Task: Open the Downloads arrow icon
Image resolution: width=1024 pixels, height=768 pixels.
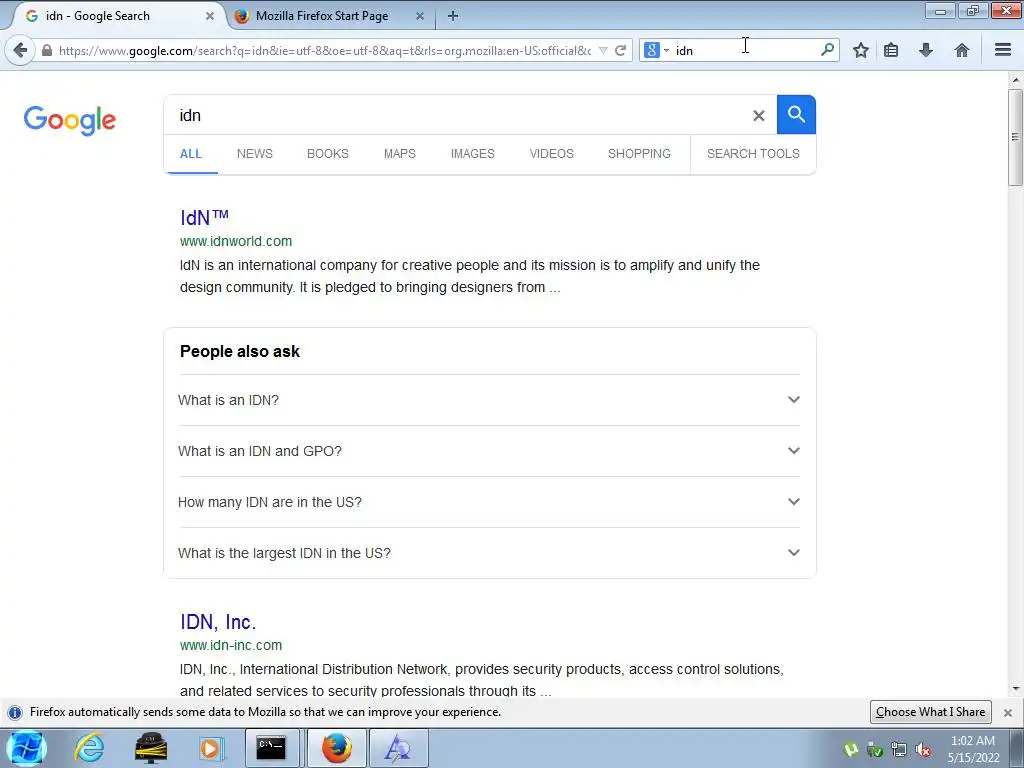Action: point(926,50)
